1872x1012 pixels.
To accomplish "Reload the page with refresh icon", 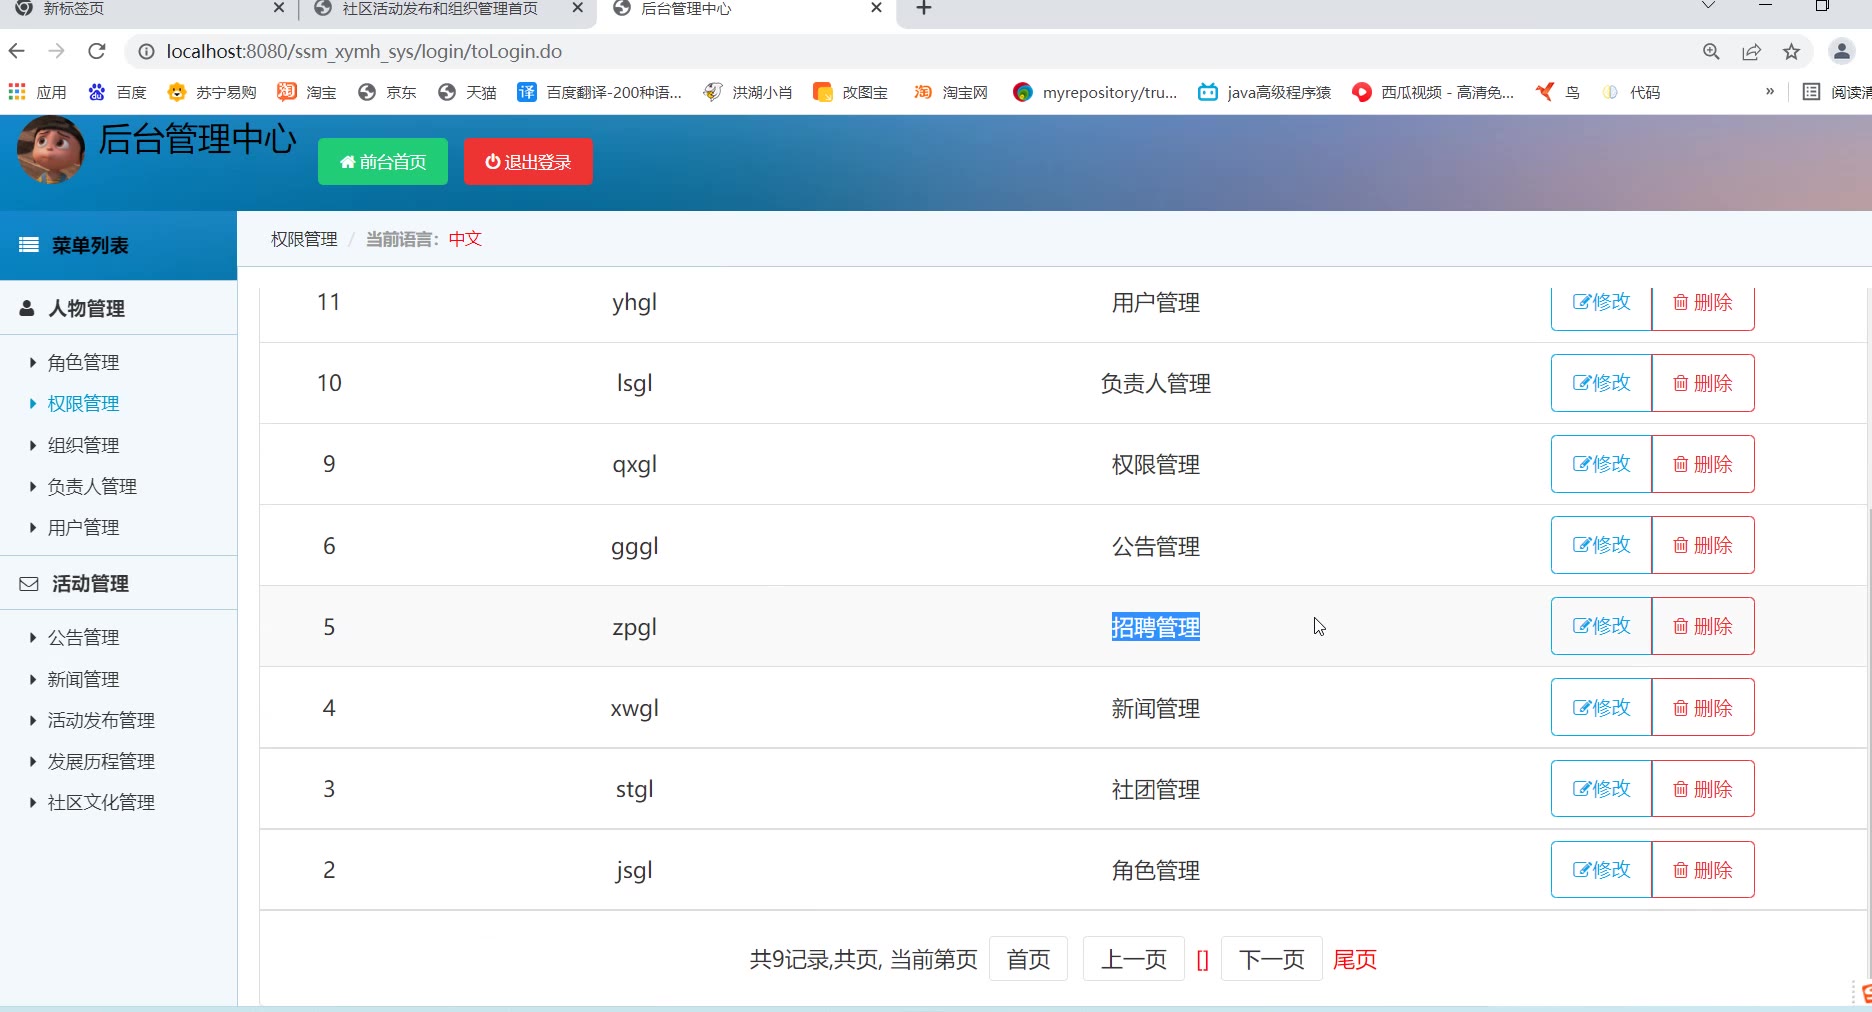I will [x=97, y=51].
